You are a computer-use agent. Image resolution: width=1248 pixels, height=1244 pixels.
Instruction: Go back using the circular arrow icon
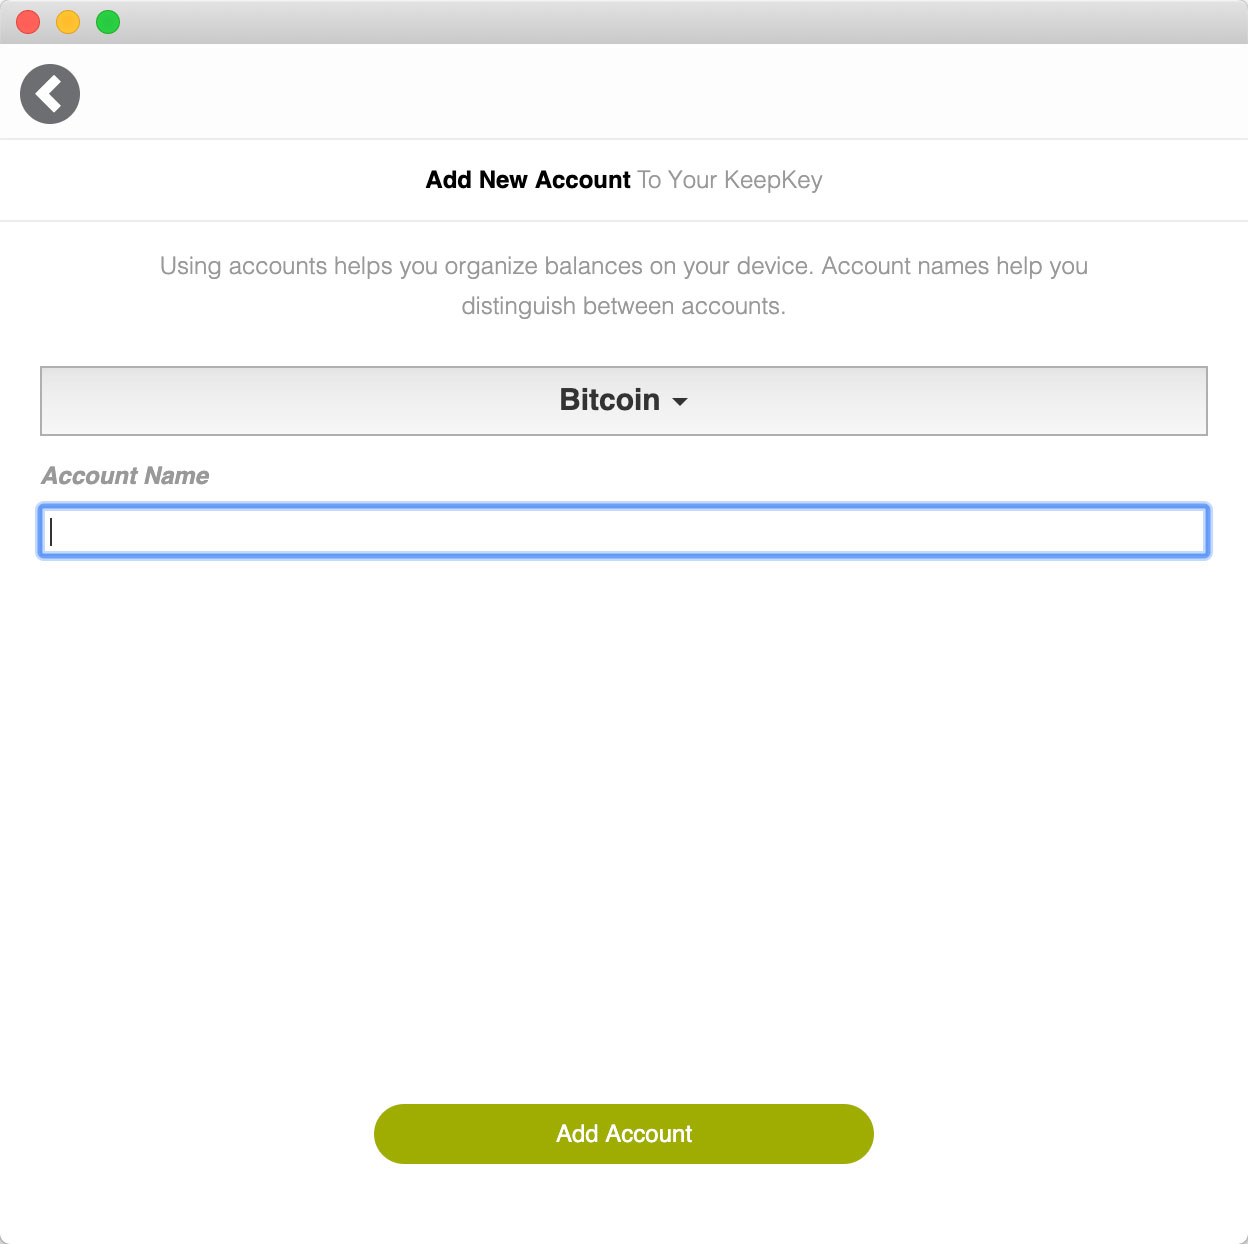[50, 94]
